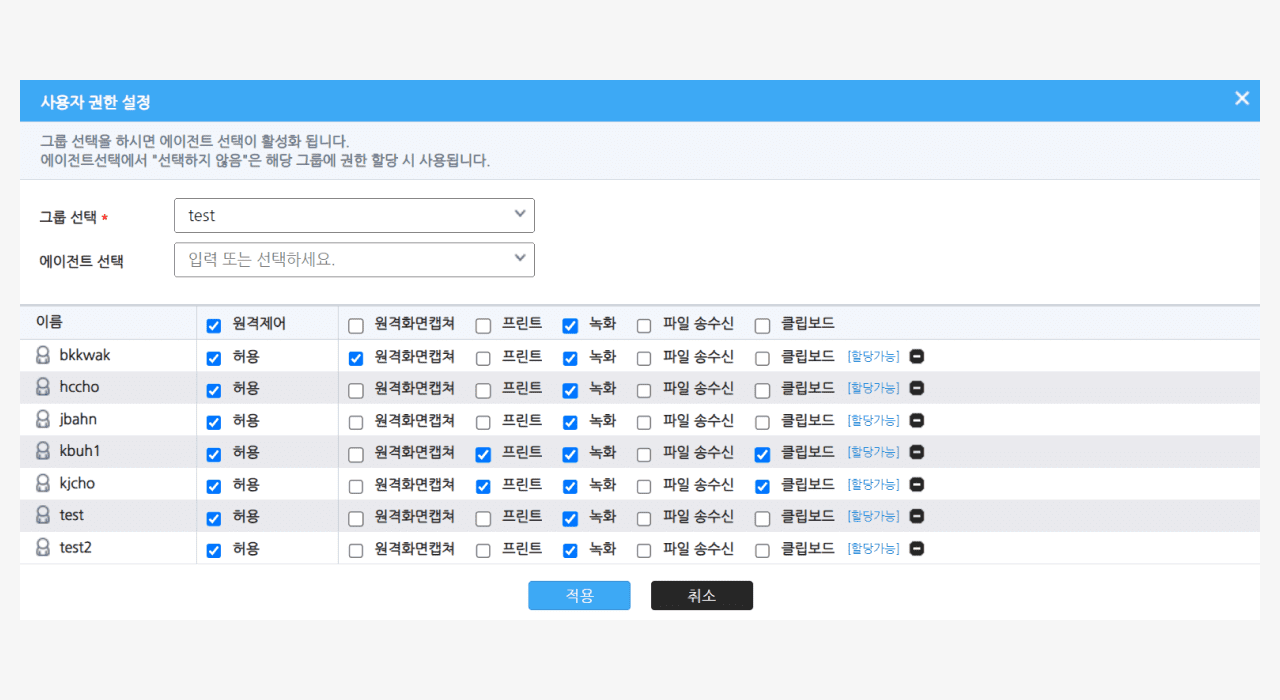Image resolution: width=1280 pixels, height=700 pixels.
Task: Click the remove icon on the test row
Action: point(916,516)
